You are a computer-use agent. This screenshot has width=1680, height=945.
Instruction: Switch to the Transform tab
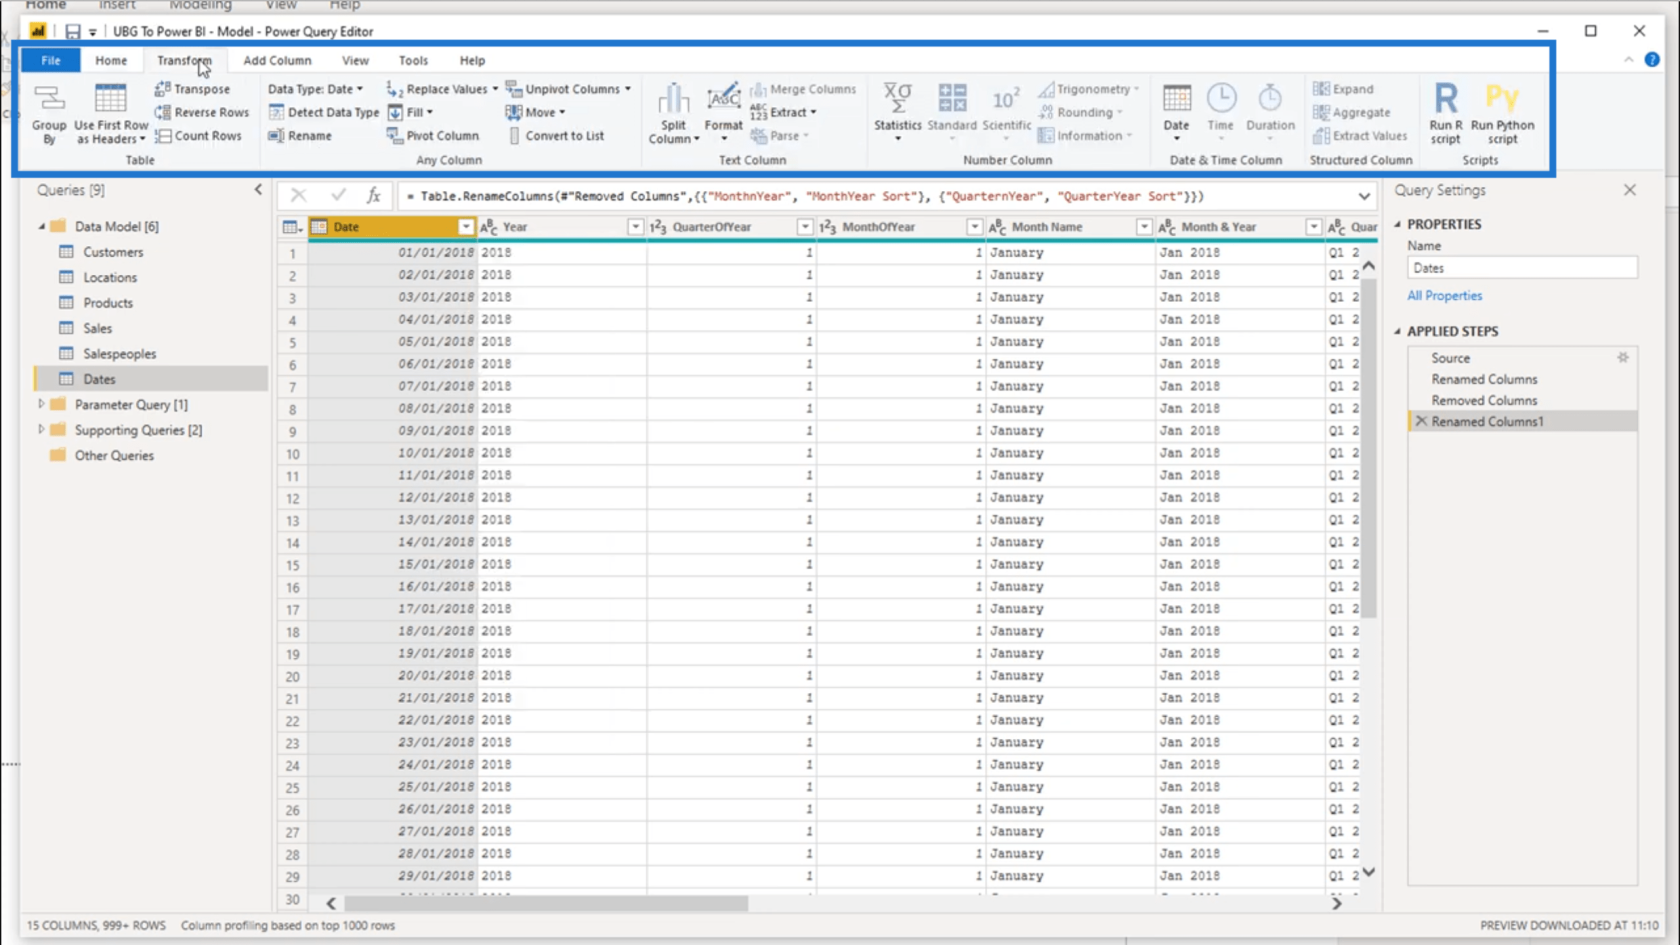[184, 60]
